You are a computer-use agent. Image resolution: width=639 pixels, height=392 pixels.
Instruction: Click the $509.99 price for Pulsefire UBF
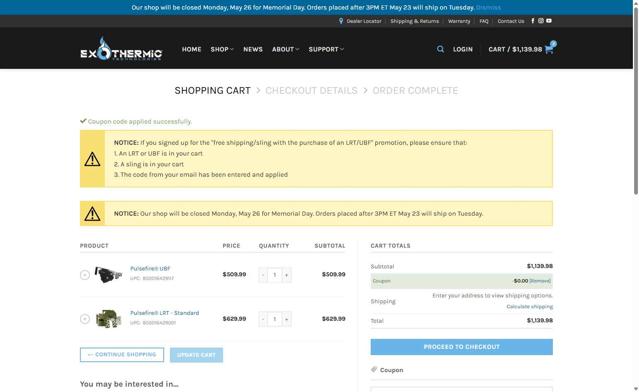[x=234, y=274]
